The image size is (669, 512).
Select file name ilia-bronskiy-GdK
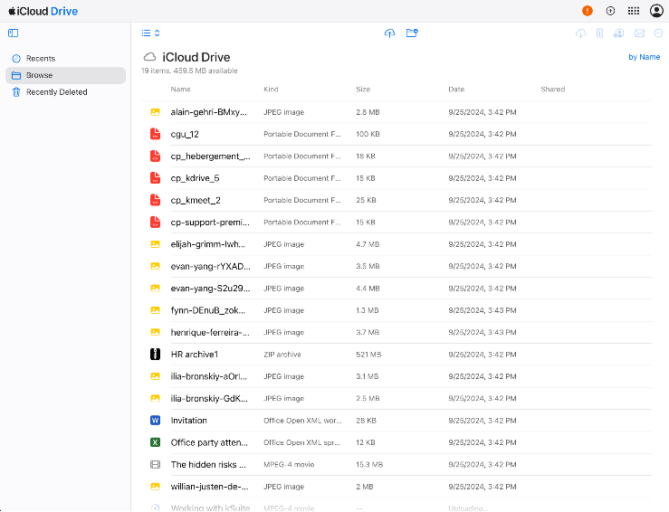[209, 399]
